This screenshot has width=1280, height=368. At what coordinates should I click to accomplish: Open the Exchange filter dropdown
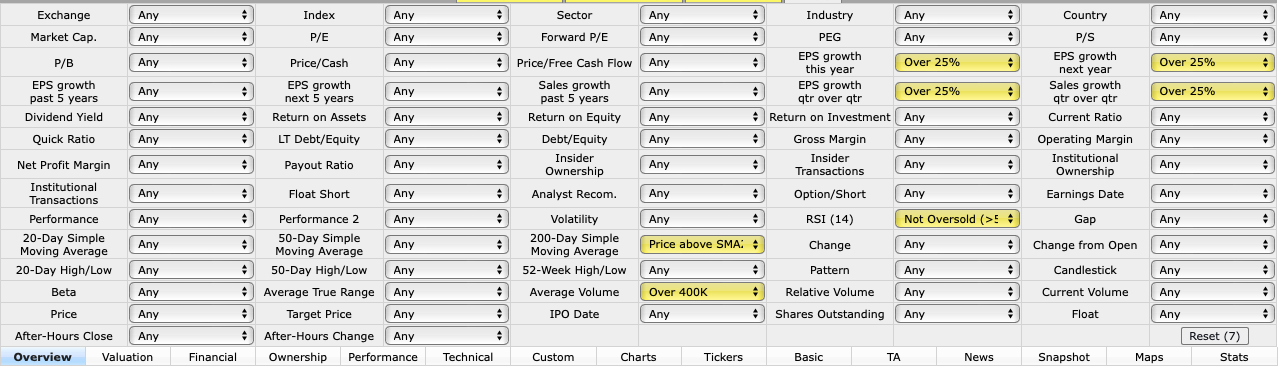tap(191, 15)
